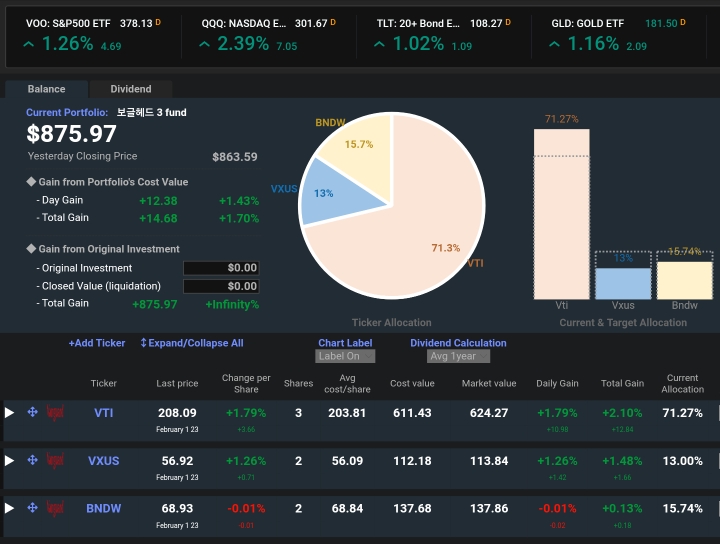Click the move handle icon for VXUS
Viewport: 720px width, 544px height.
click(x=32, y=460)
